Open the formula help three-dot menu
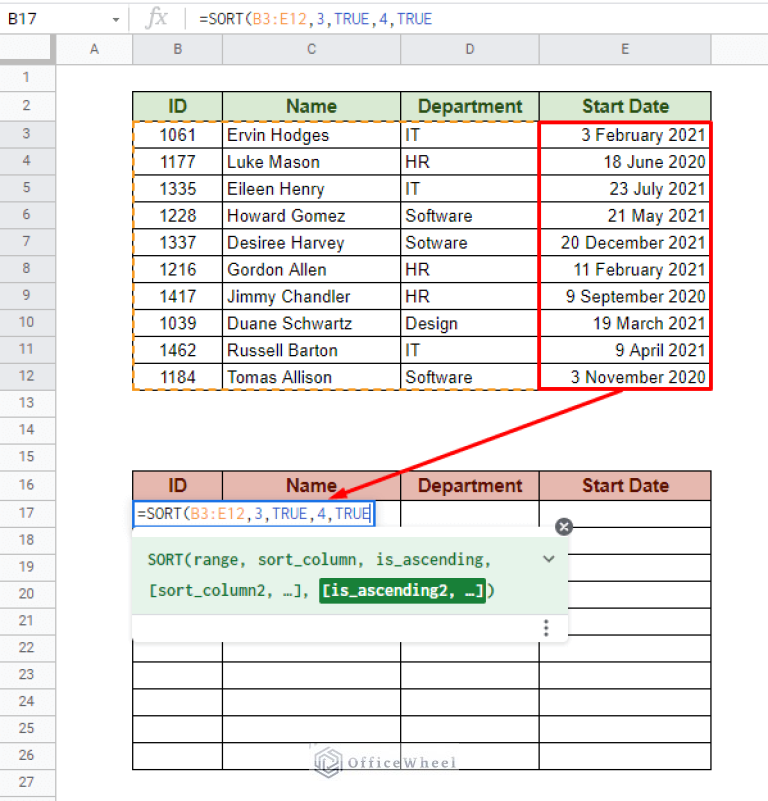This screenshot has width=768, height=801. pos(546,628)
